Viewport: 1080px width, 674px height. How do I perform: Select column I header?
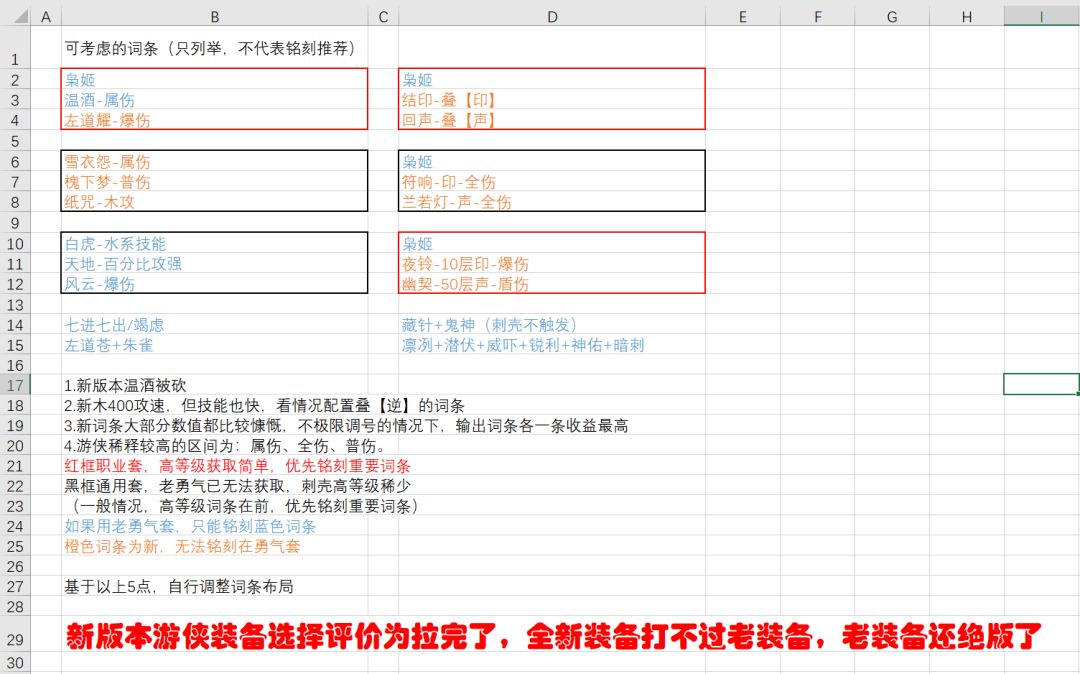(x=1041, y=17)
